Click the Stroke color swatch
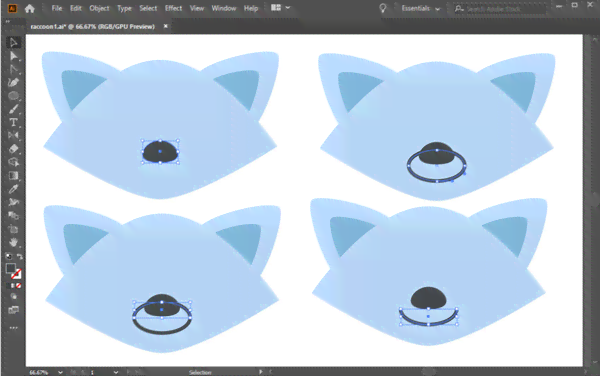 16,274
